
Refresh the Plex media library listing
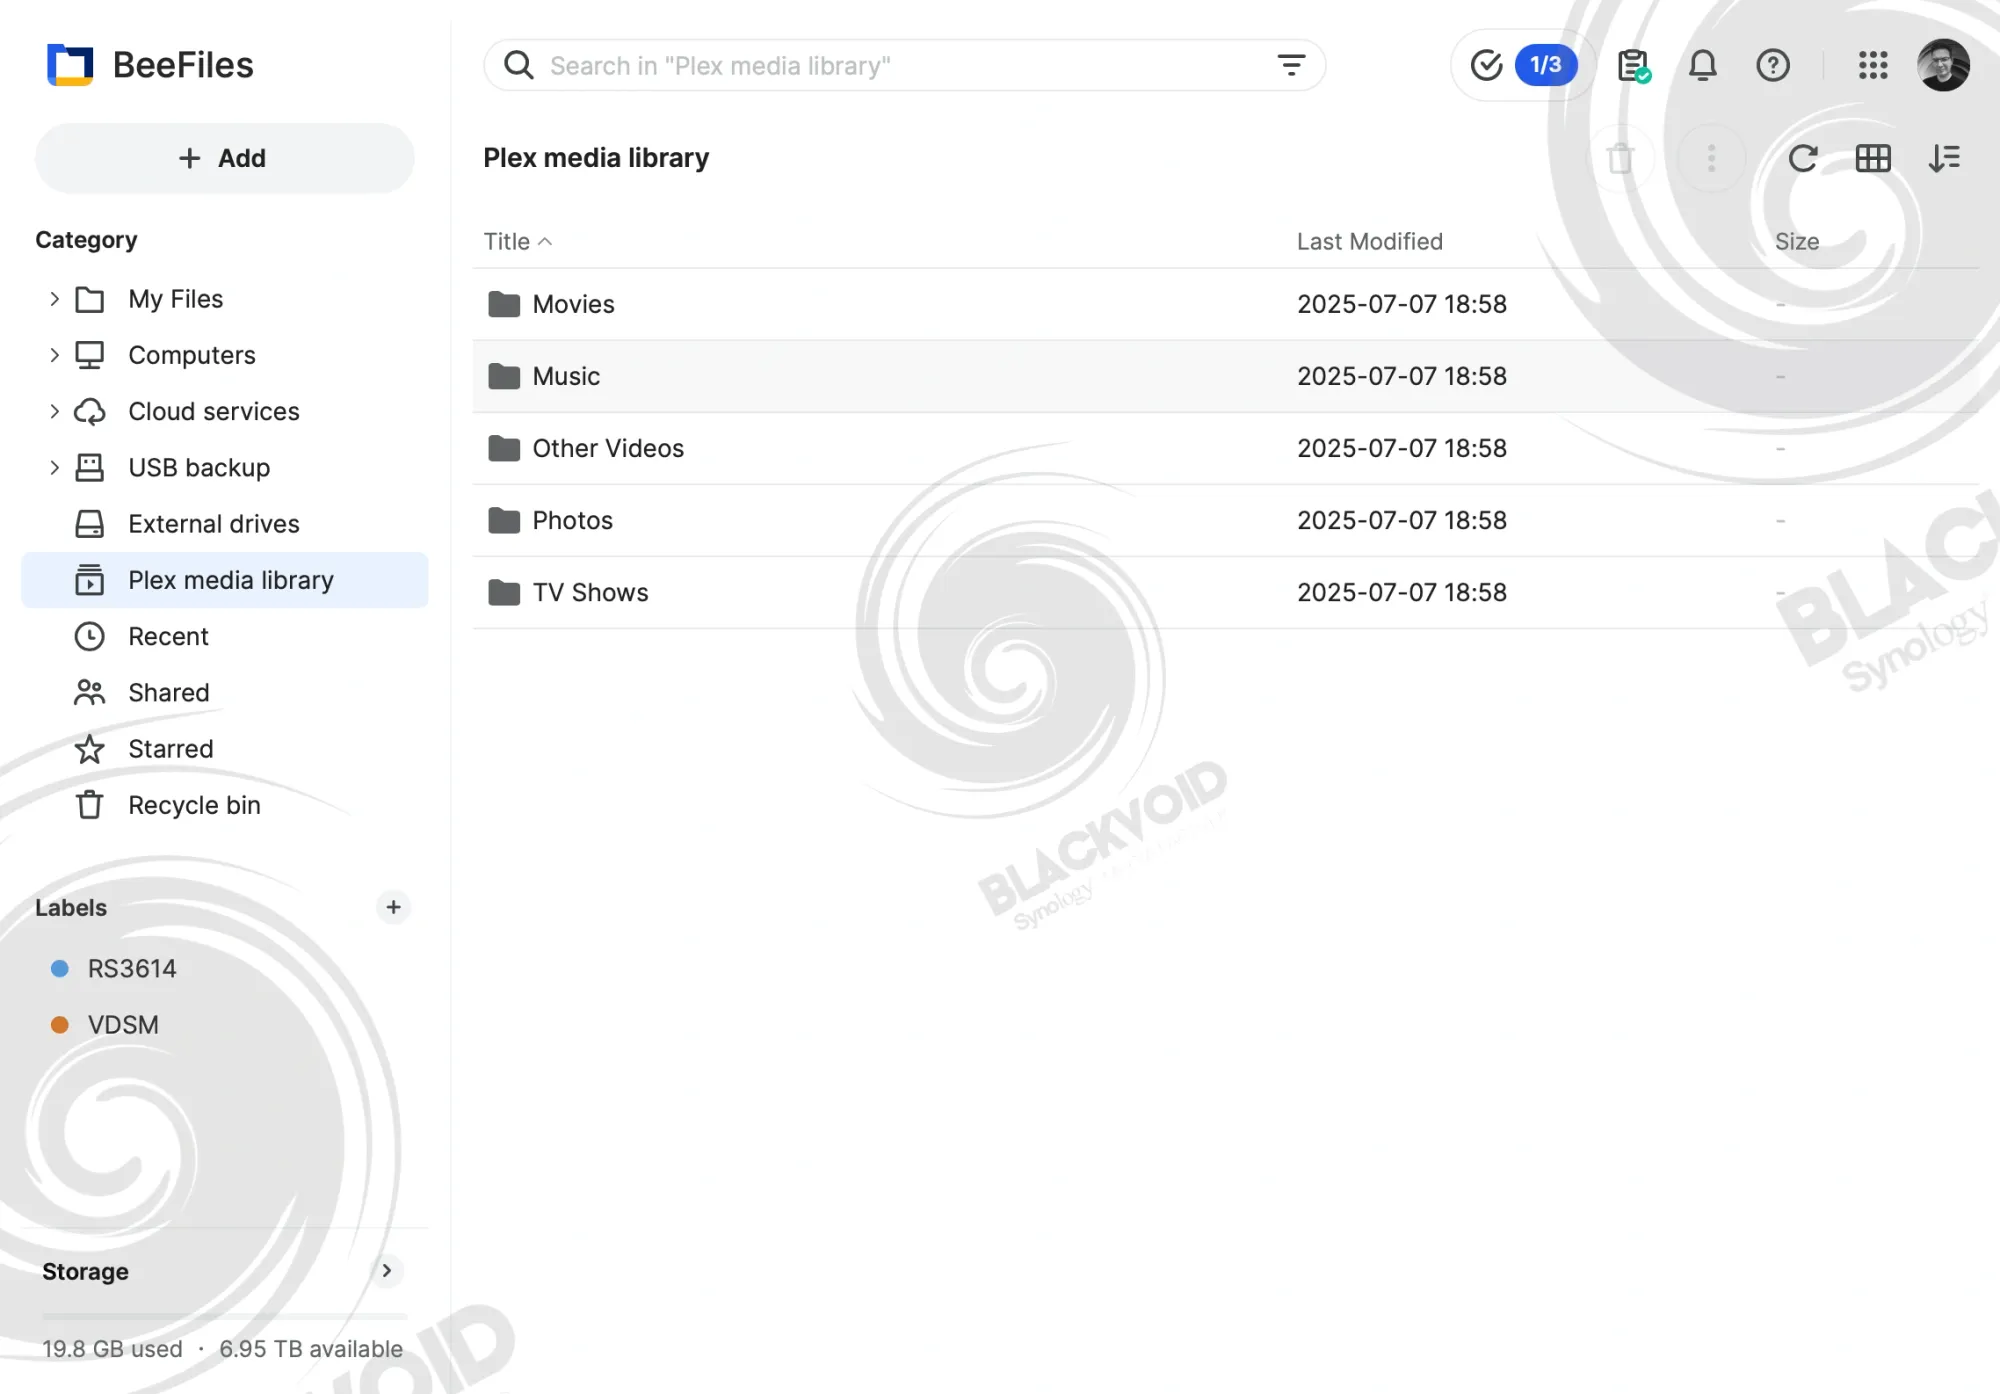pyautogui.click(x=1802, y=158)
